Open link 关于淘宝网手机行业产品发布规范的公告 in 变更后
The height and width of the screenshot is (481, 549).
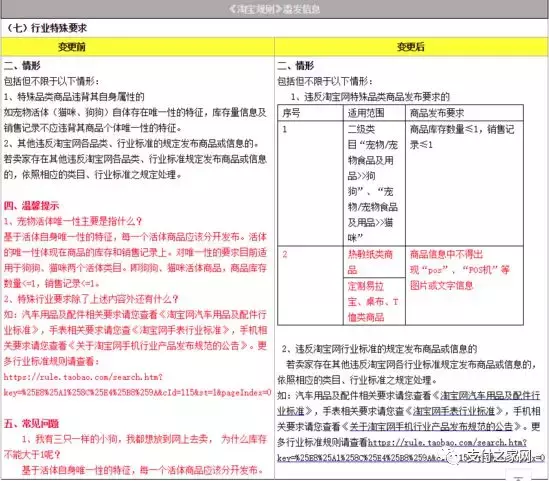coord(431,426)
